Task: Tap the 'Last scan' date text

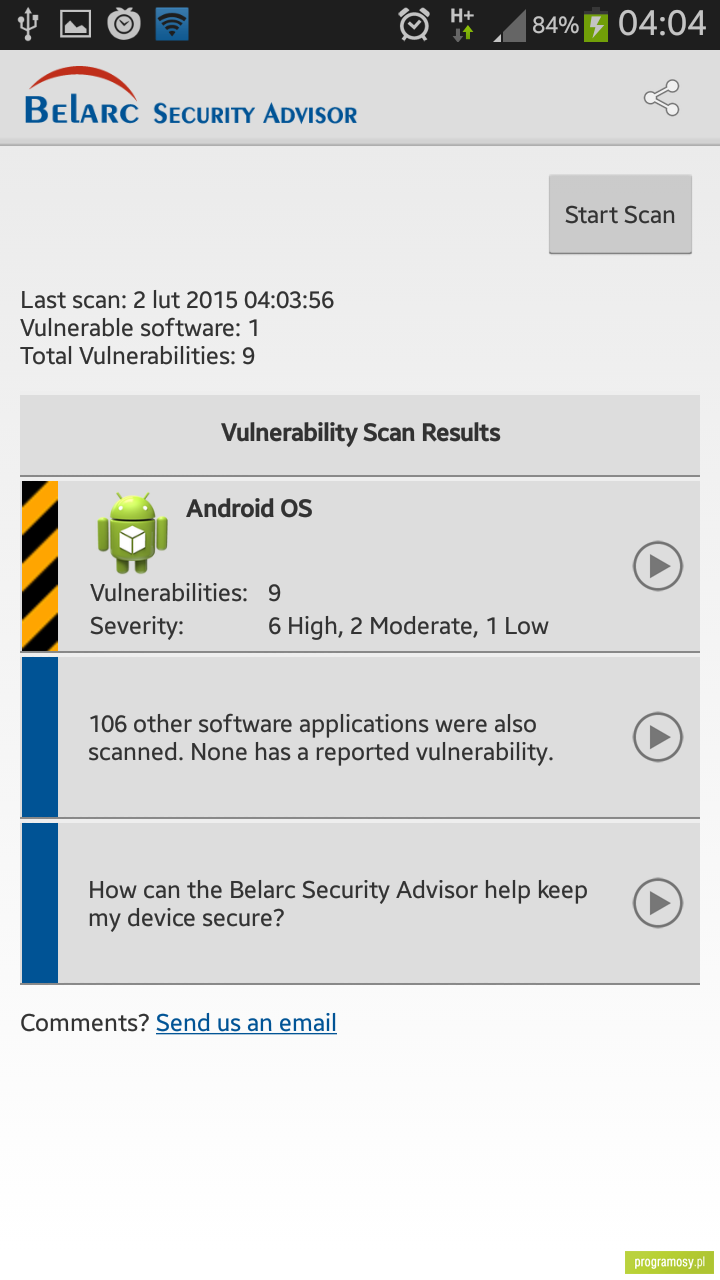Action: [177, 300]
